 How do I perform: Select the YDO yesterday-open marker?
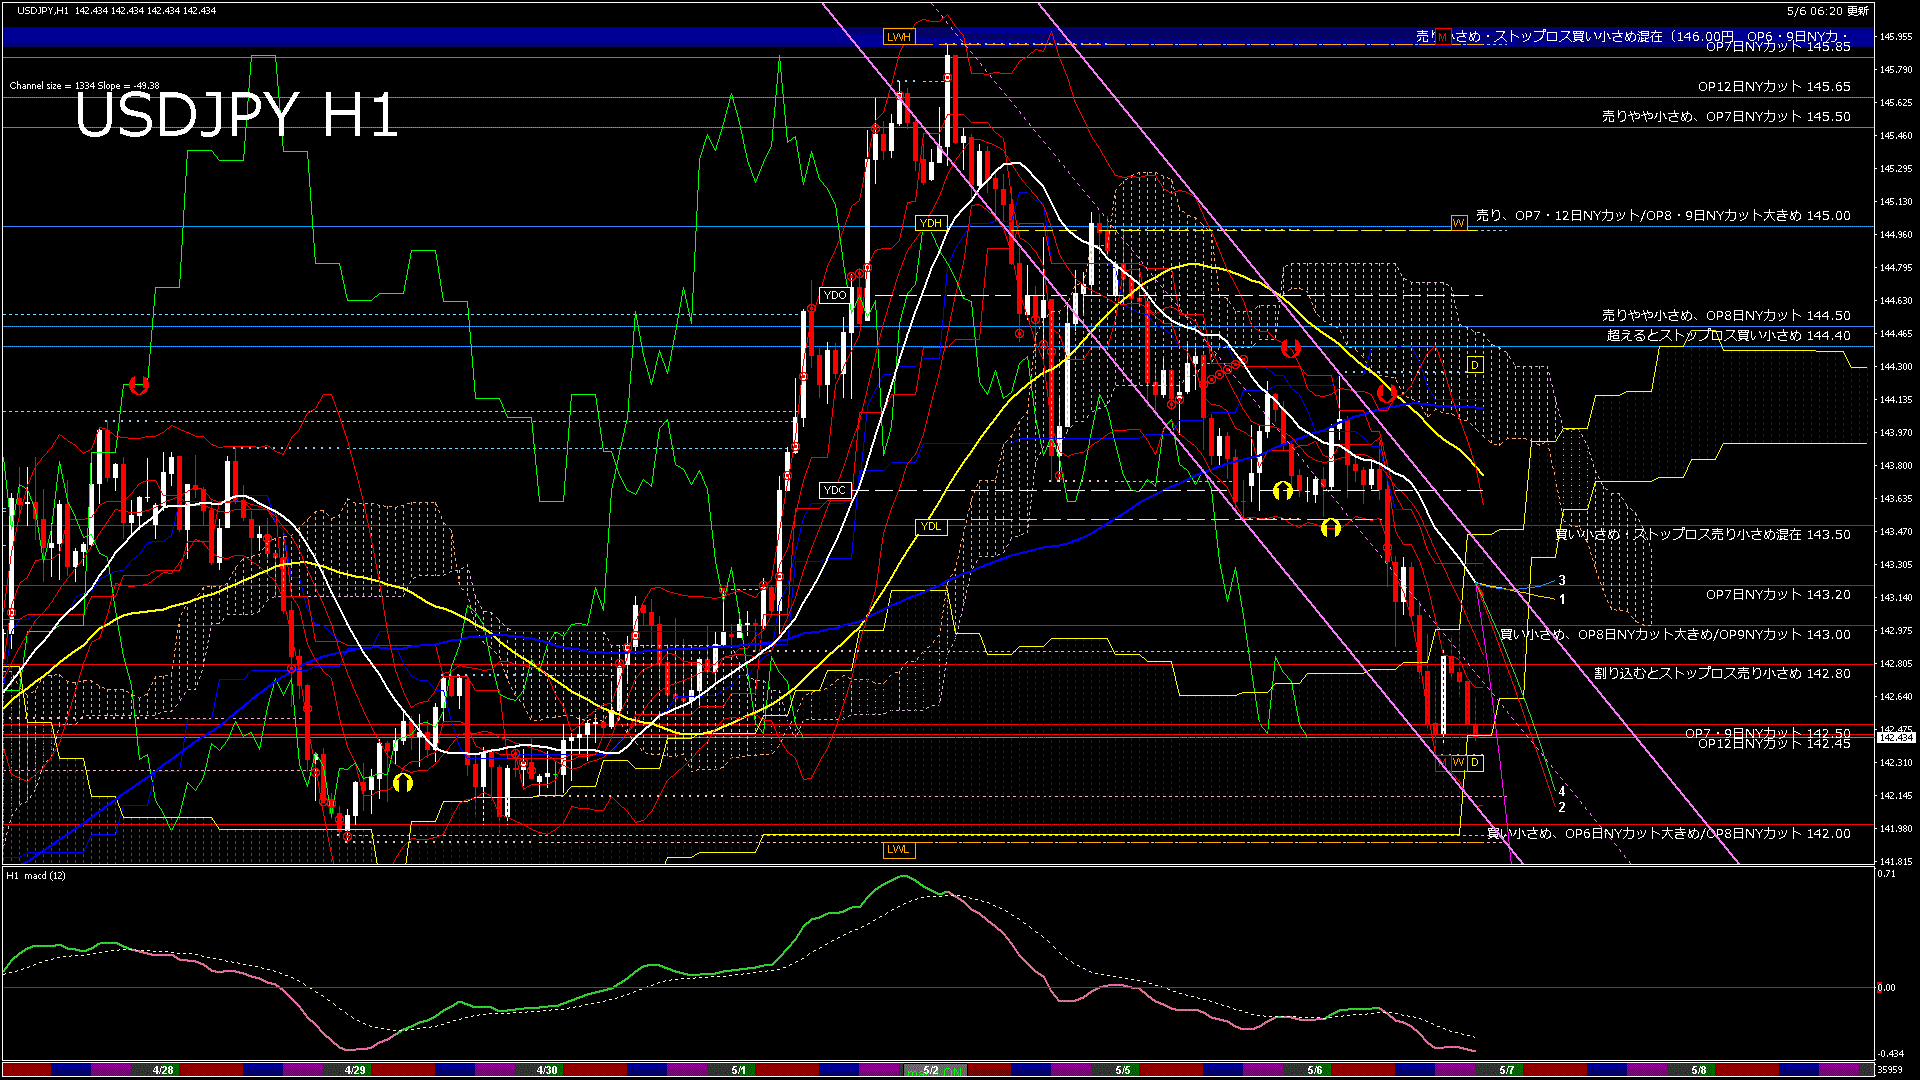(x=834, y=295)
